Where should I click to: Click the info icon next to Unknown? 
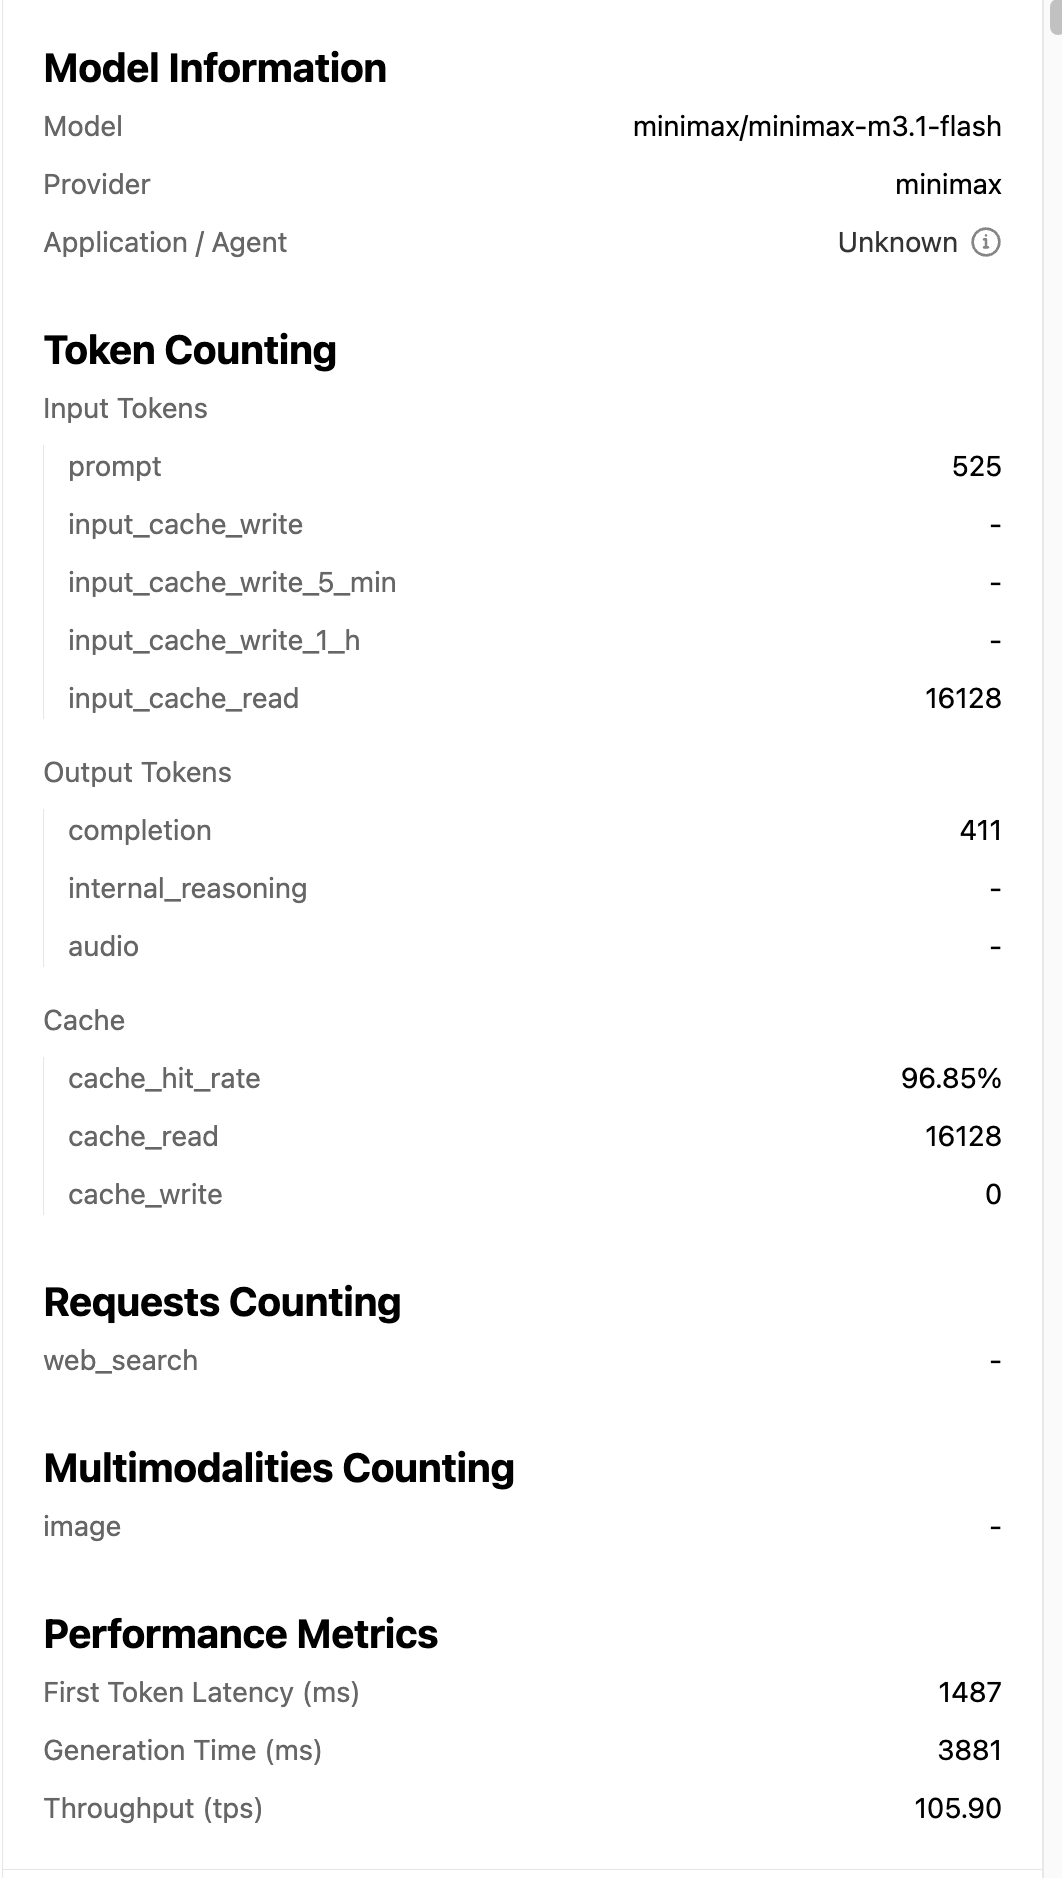[986, 242]
